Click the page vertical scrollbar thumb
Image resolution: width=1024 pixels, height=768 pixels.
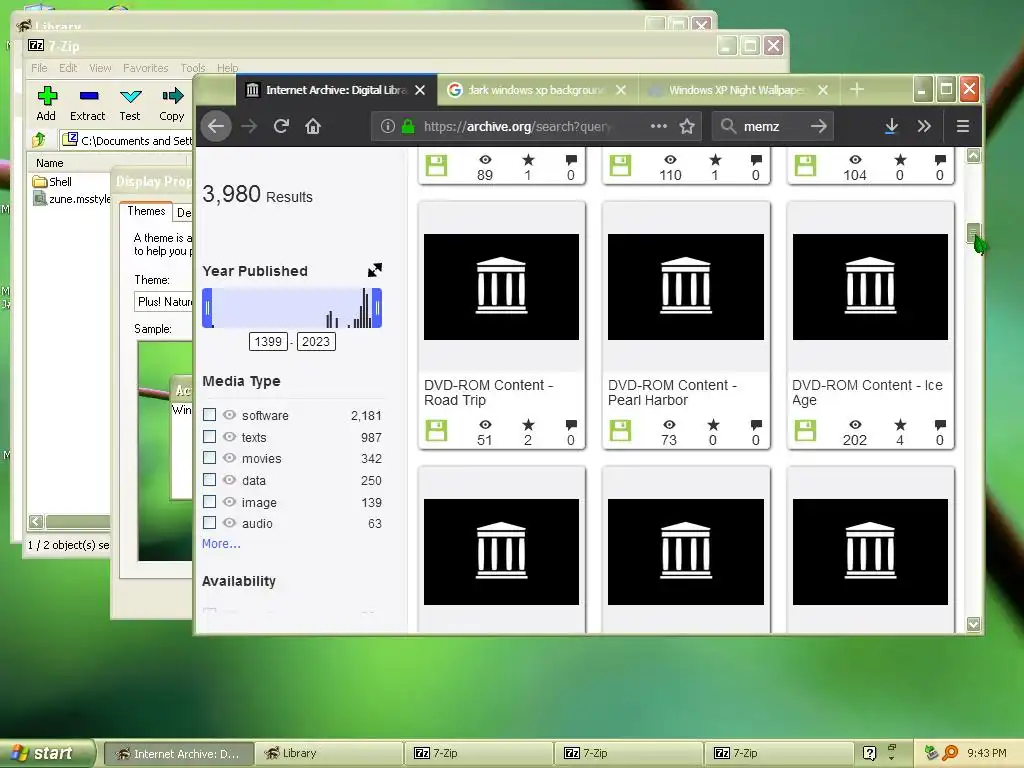[973, 232]
